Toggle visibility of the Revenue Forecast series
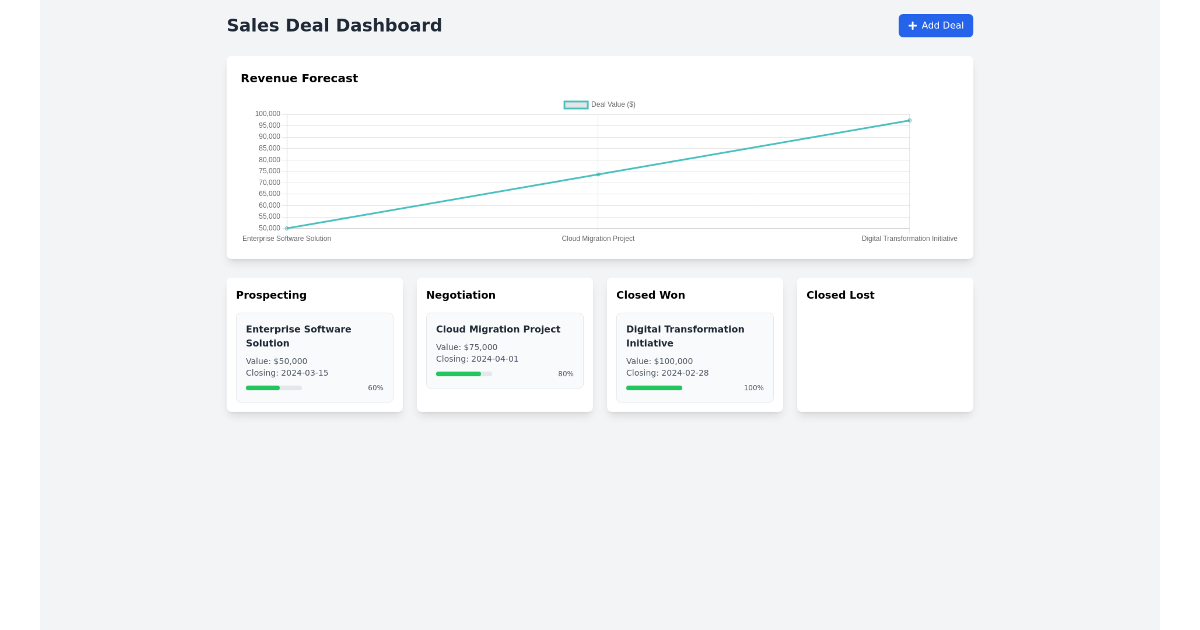 (600, 104)
